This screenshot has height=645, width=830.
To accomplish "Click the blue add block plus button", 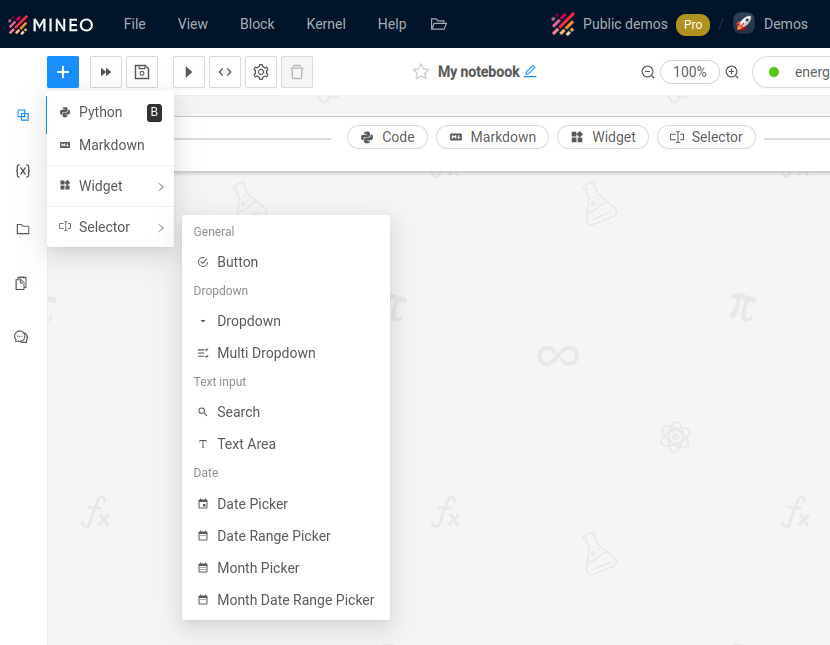I will click(62, 72).
